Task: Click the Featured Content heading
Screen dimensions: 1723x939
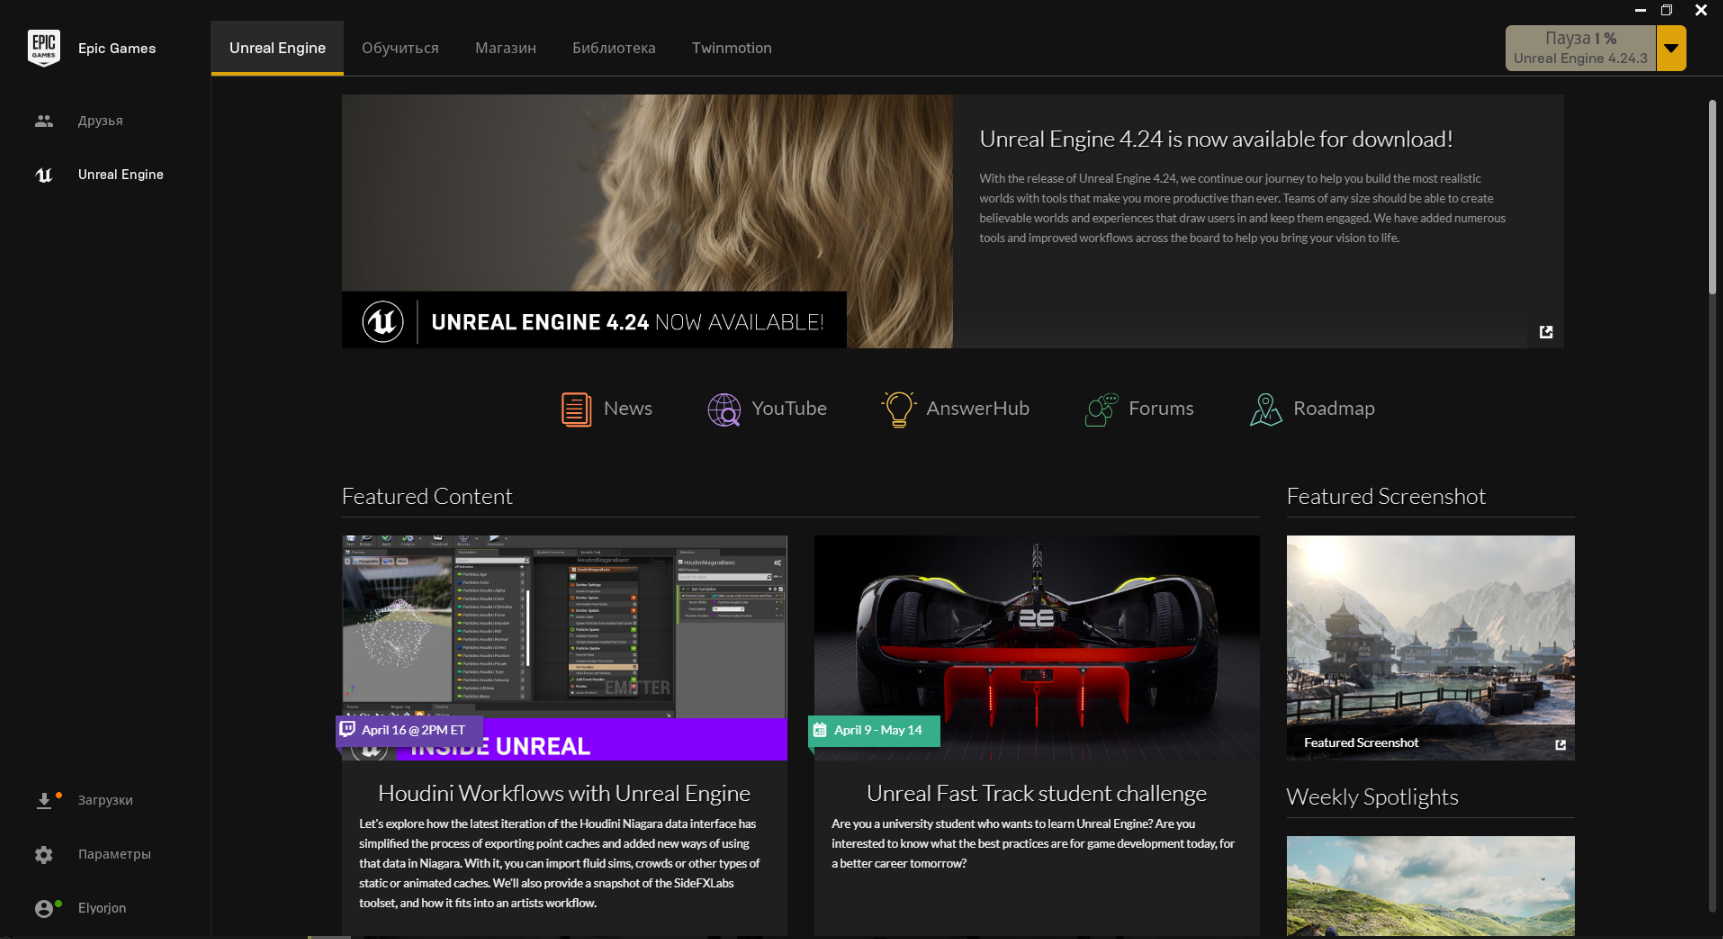Action: click(427, 496)
